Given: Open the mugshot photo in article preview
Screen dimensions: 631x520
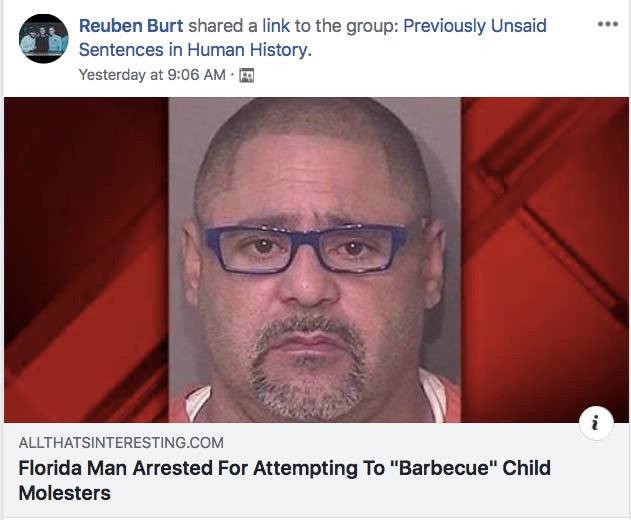Looking at the screenshot, I should [x=315, y=260].
